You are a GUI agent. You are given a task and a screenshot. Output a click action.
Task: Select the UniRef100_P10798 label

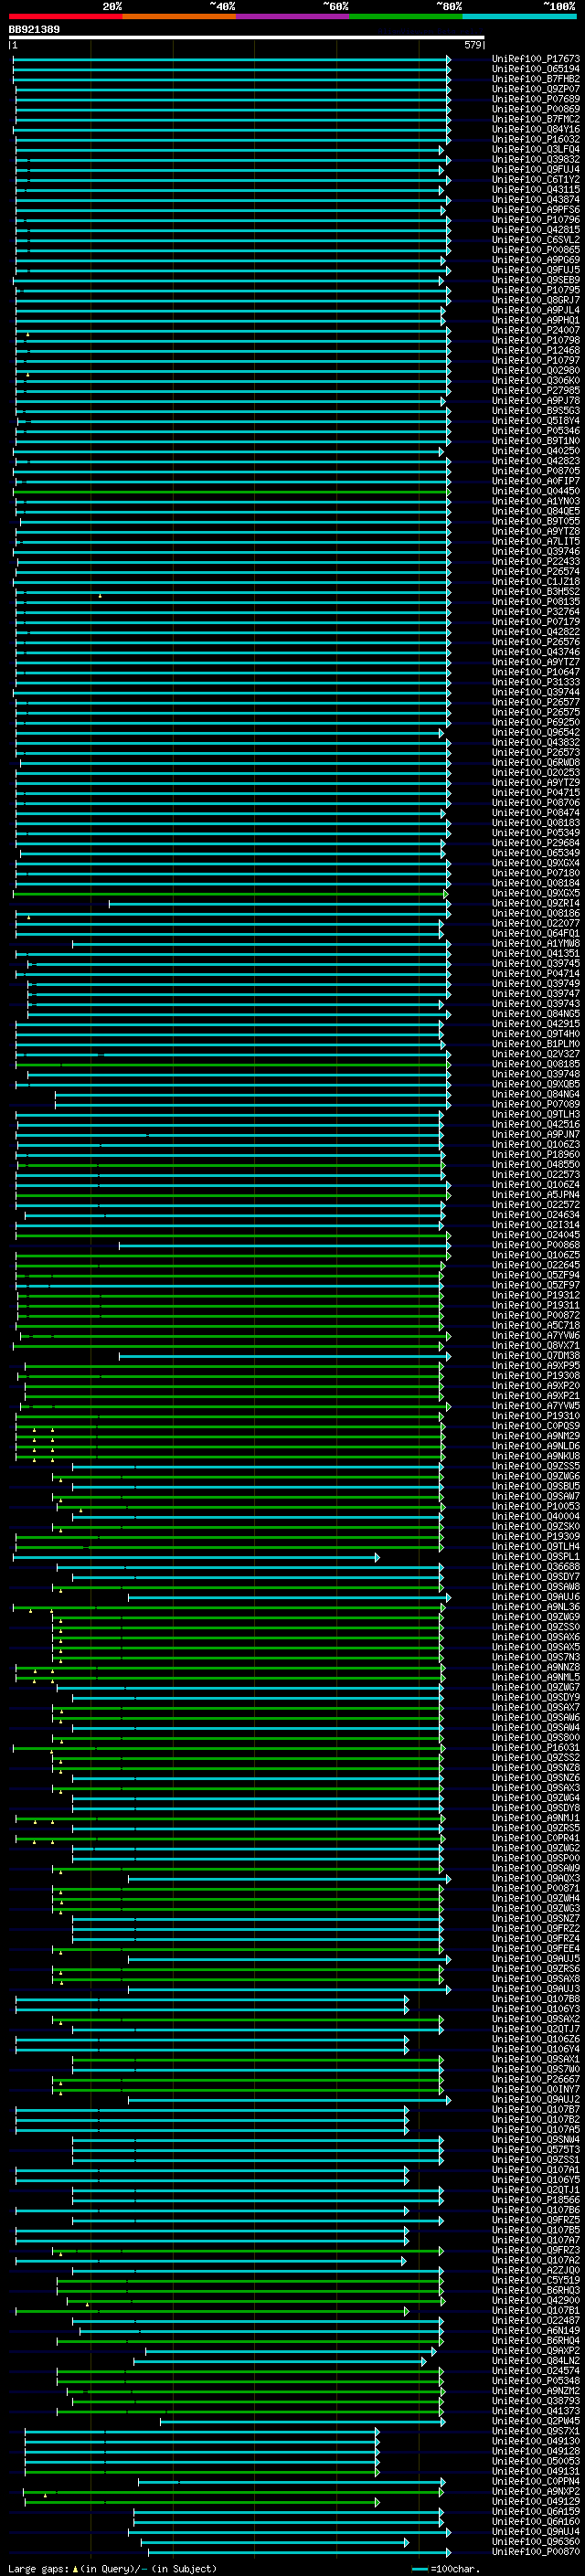536,340
